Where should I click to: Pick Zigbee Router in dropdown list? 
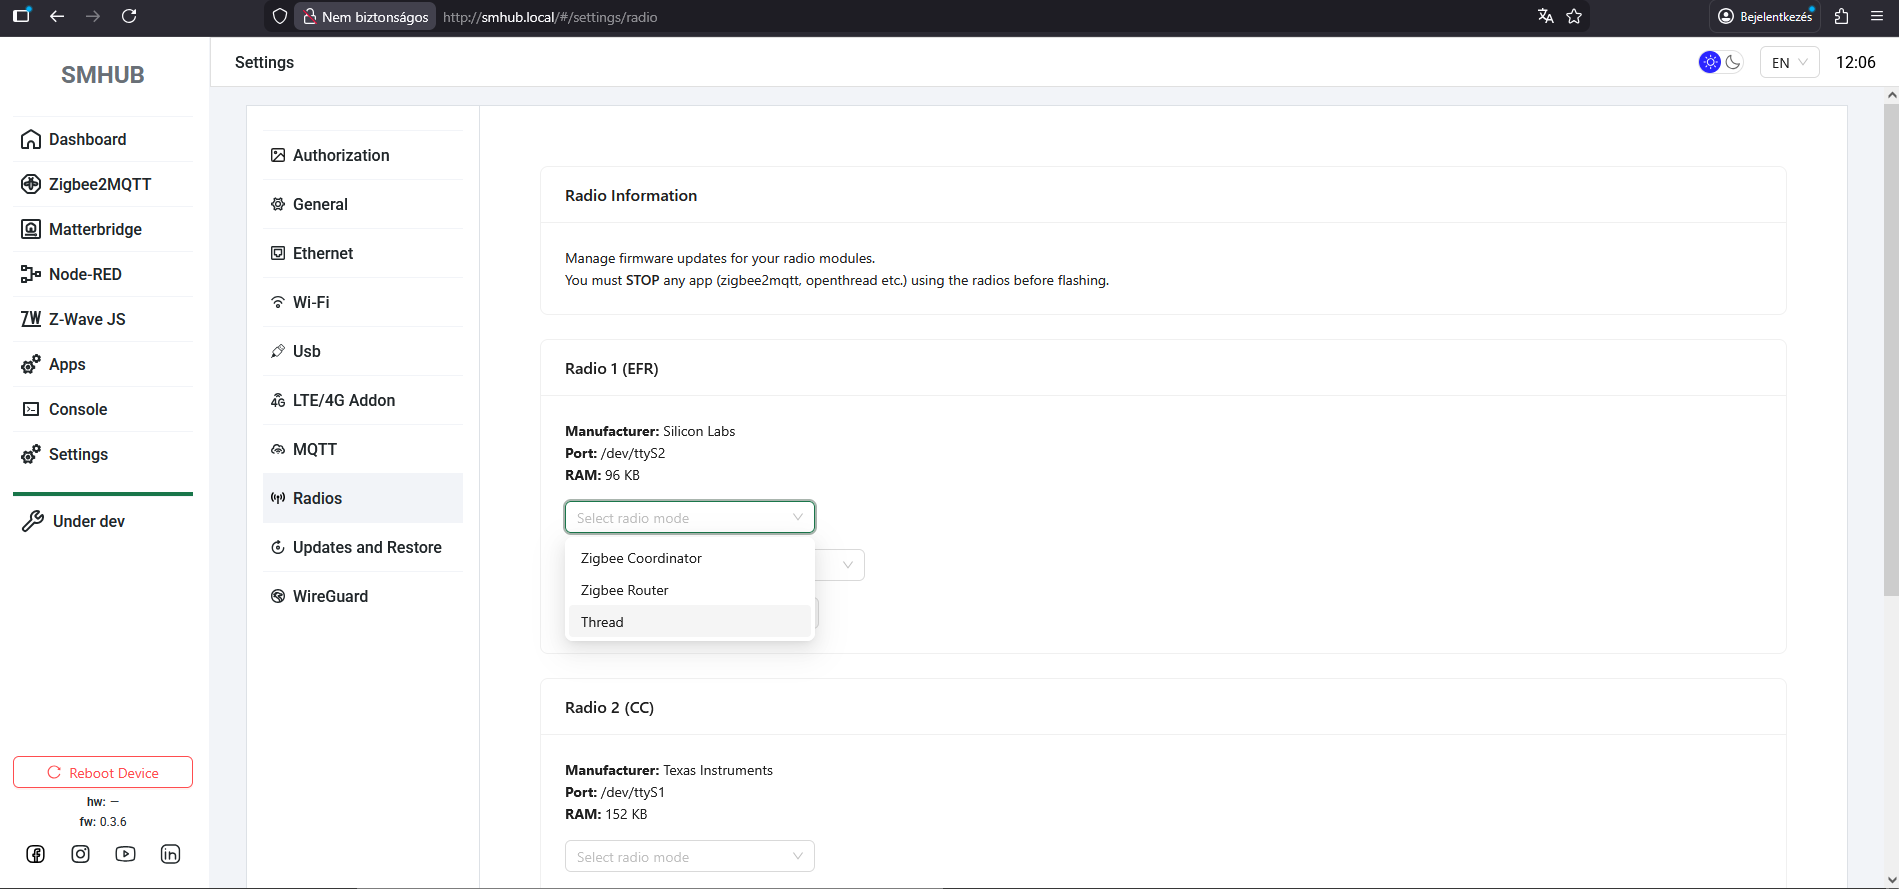(625, 590)
